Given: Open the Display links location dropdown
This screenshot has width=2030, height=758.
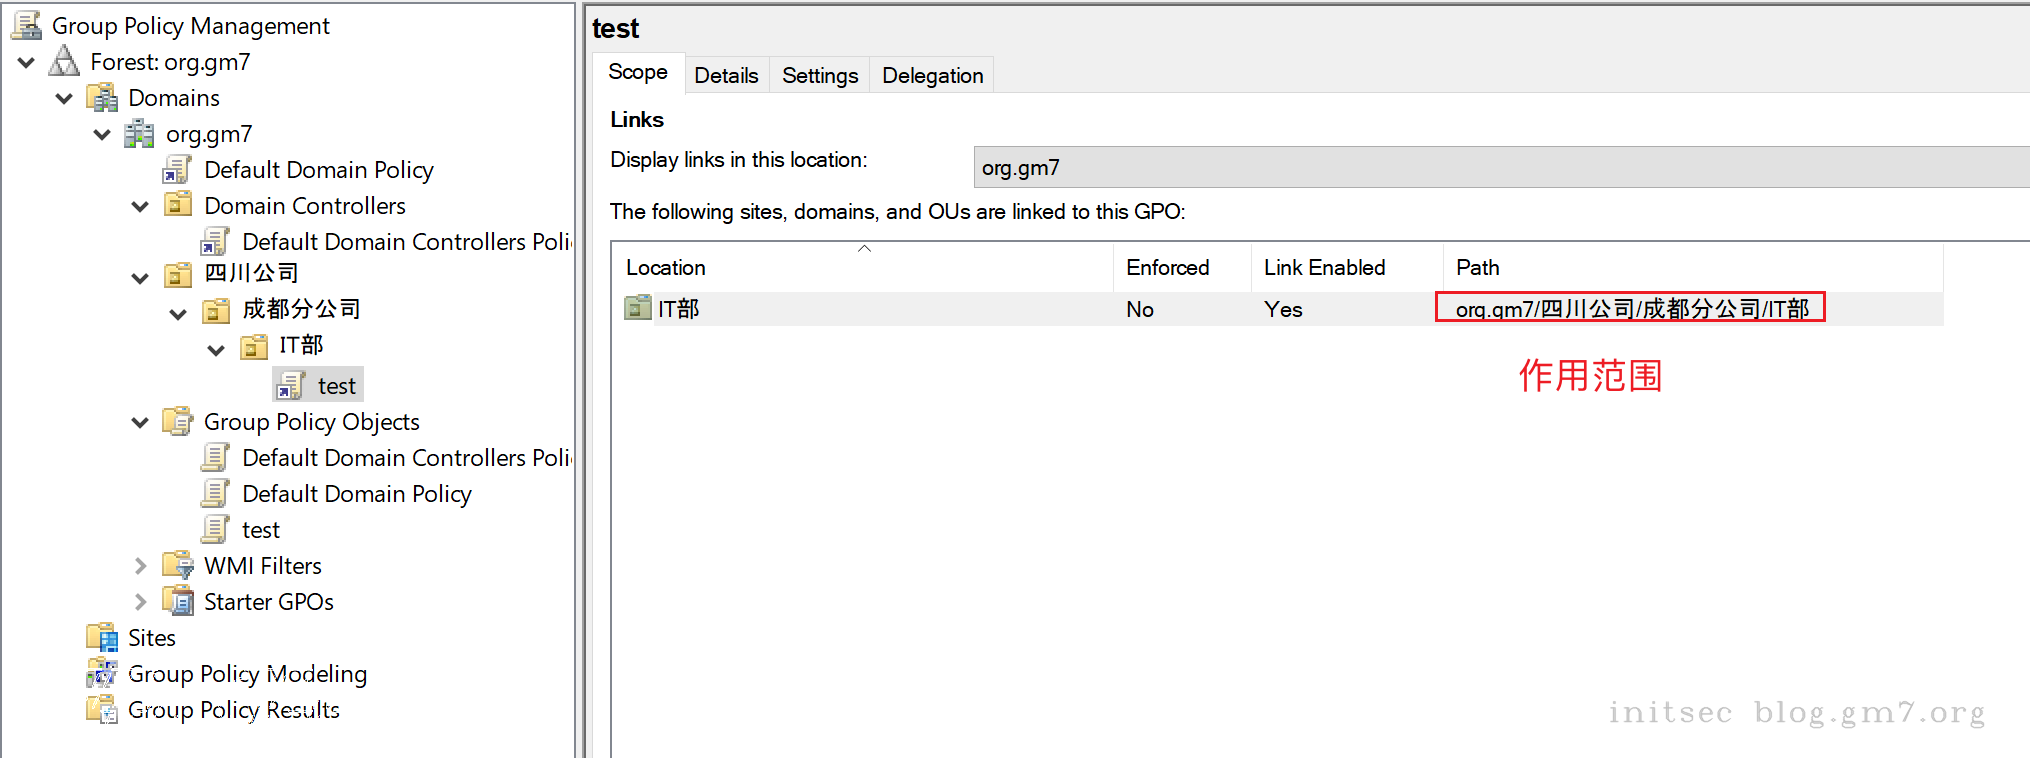Looking at the screenshot, I should pyautogui.click(x=1500, y=168).
